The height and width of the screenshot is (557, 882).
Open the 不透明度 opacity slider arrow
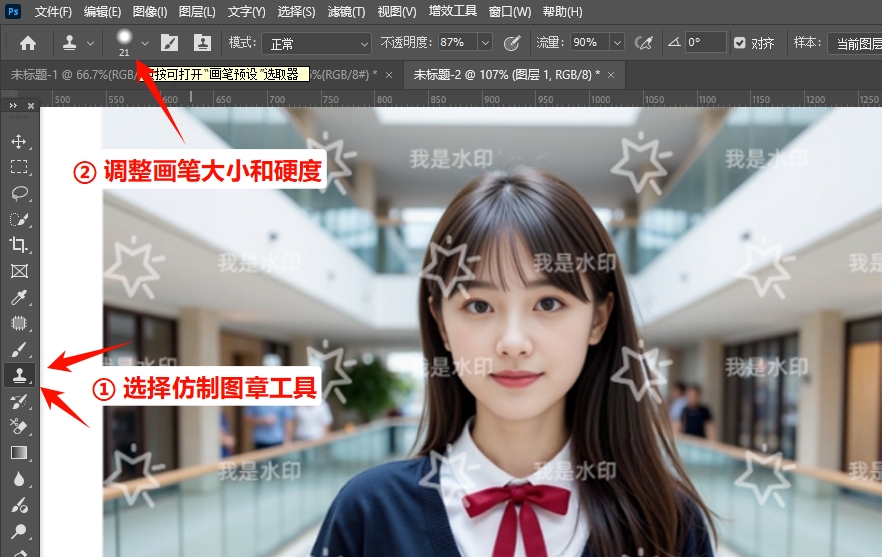[x=485, y=42]
